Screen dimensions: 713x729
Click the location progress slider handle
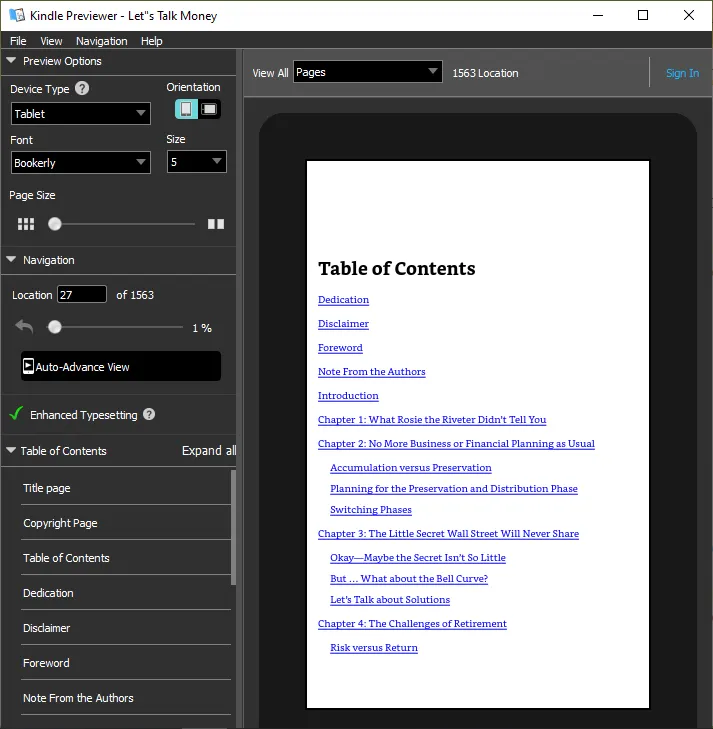click(x=55, y=327)
